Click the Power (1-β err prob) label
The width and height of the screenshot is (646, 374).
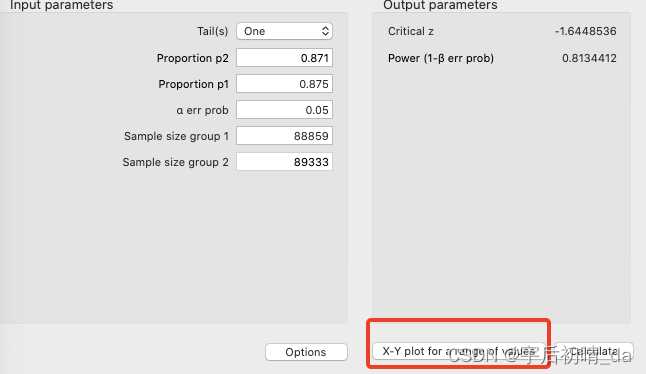point(441,58)
